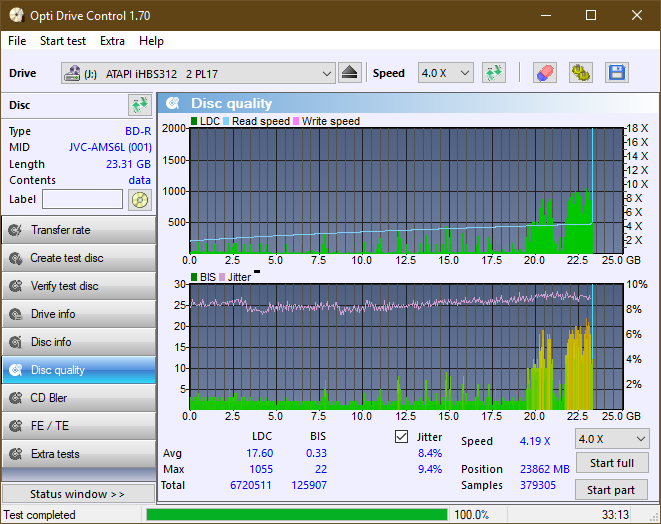Click the LDC upper graph area
Screen dimensions: 661x524
click(x=406, y=191)
